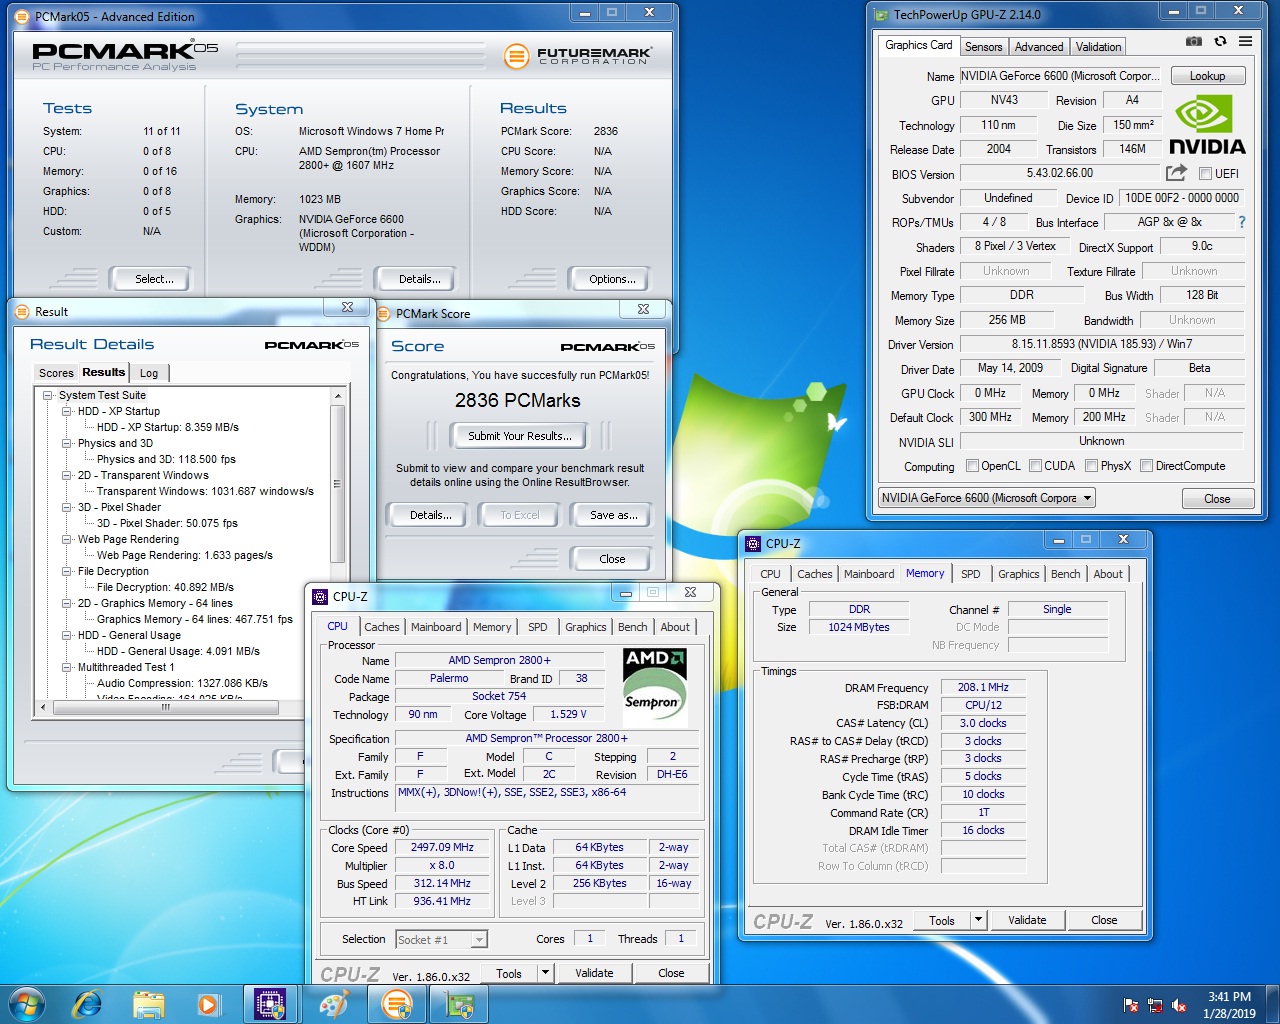Collapse the File Decryption node

[x=67, y=571]
